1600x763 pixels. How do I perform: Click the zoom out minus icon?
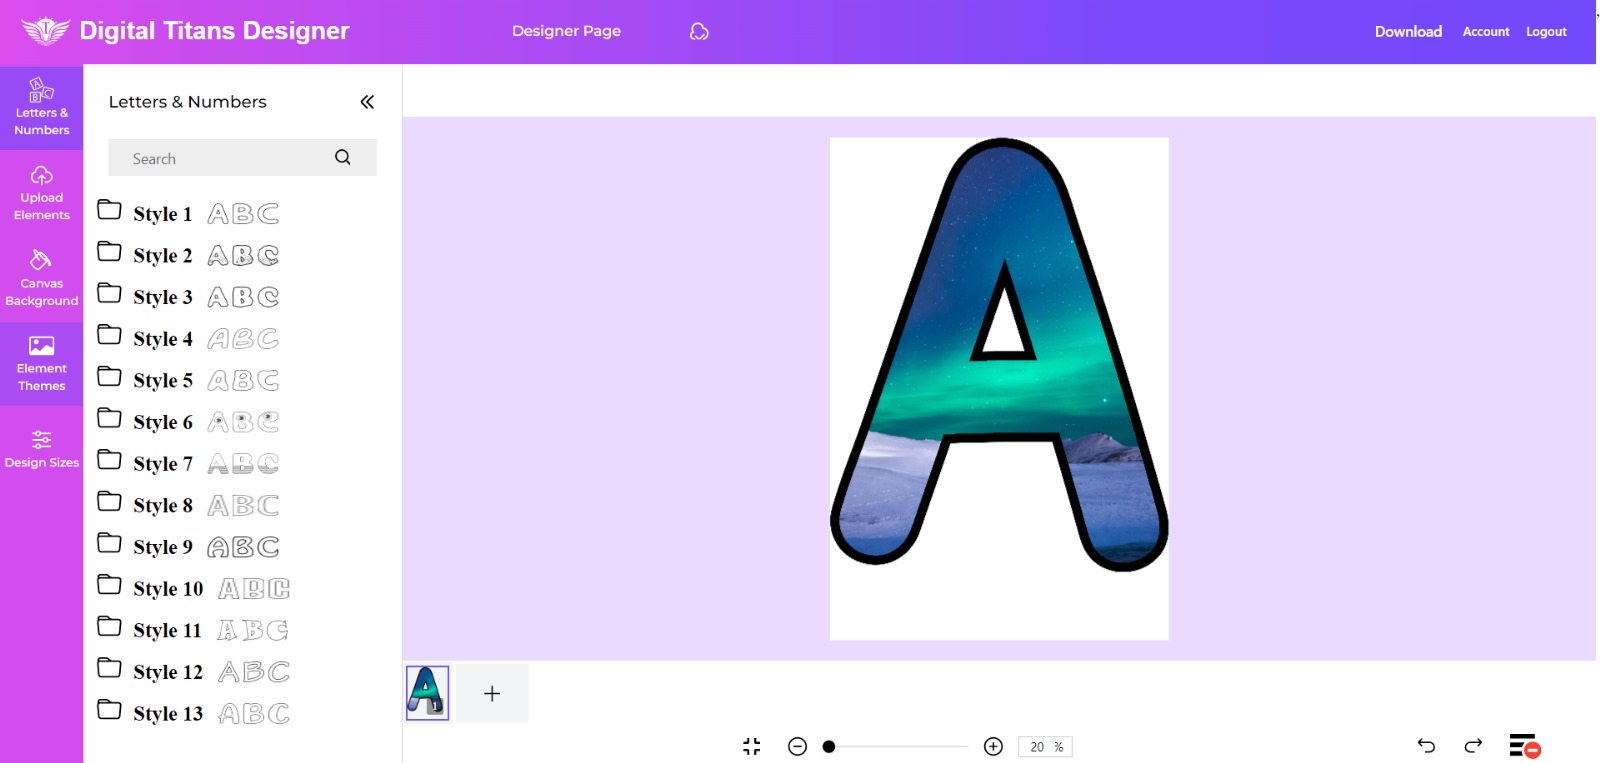[x=797, y=747]
